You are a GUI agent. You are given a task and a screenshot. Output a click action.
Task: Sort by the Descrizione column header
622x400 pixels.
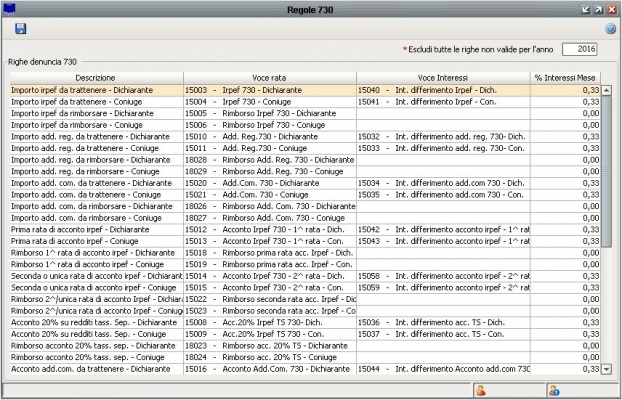94,77
